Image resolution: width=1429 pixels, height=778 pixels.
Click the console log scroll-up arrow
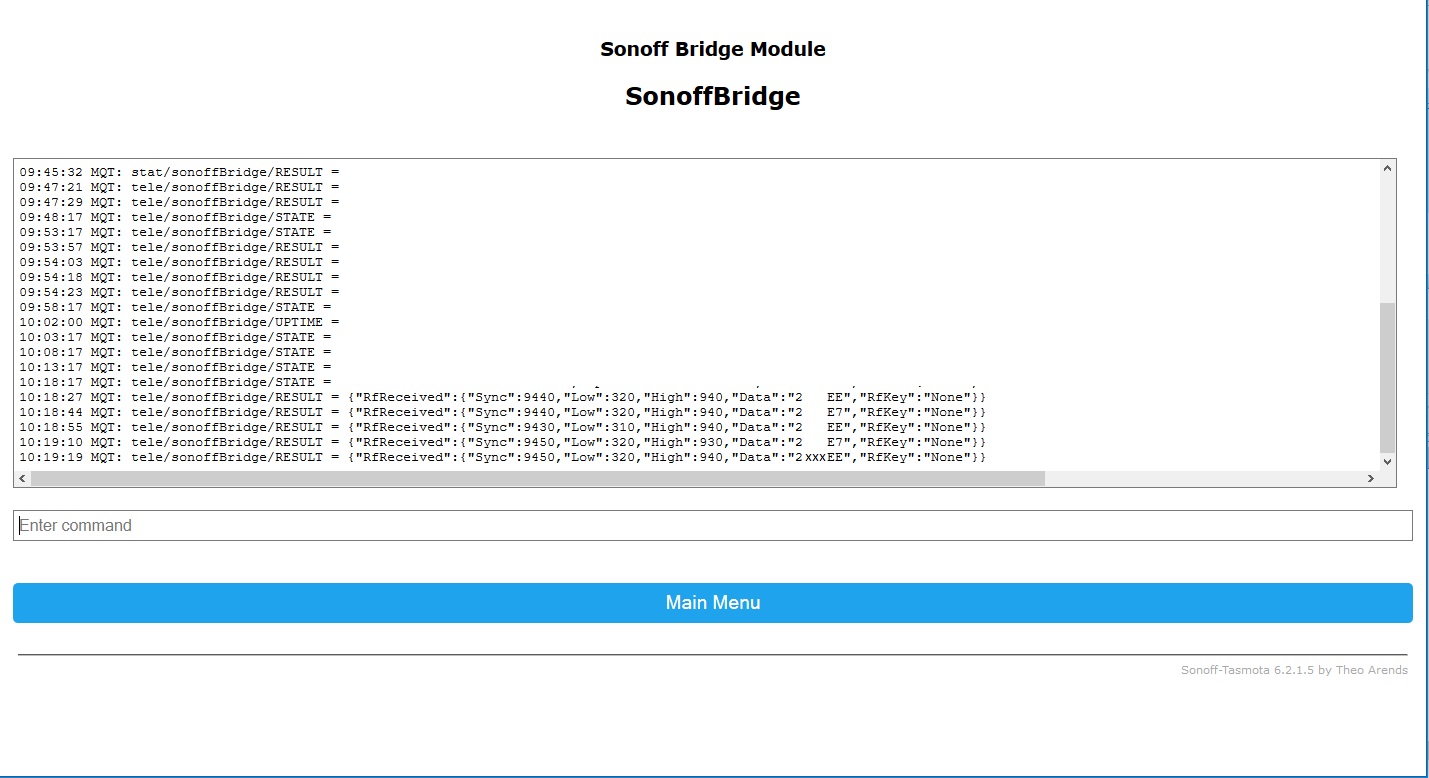point(1387,169)
